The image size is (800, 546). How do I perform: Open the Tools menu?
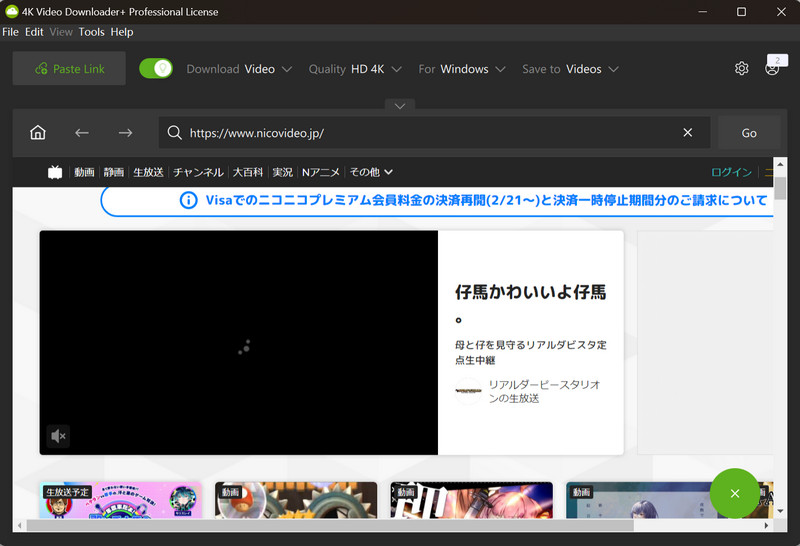coord(91,32)
